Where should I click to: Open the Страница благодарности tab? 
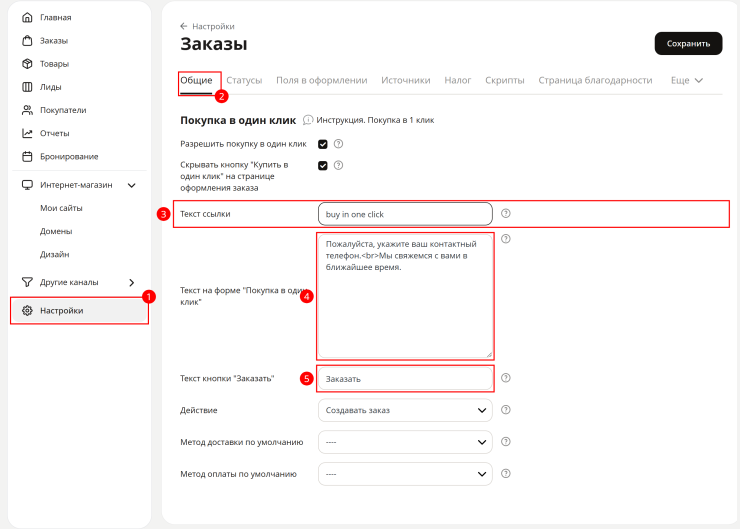(595, 81)
